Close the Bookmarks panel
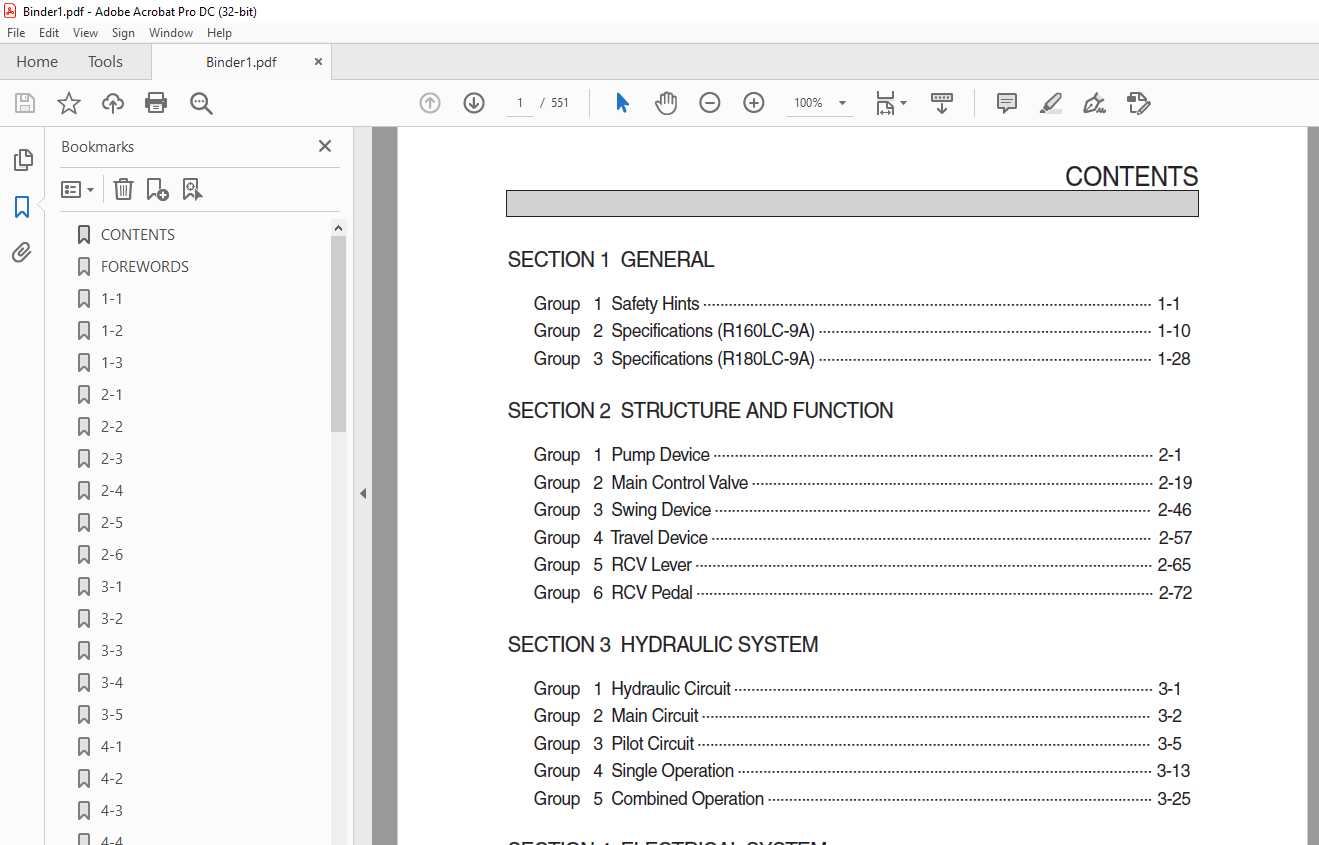This screenshot has width=1319, height=845. 325,146
